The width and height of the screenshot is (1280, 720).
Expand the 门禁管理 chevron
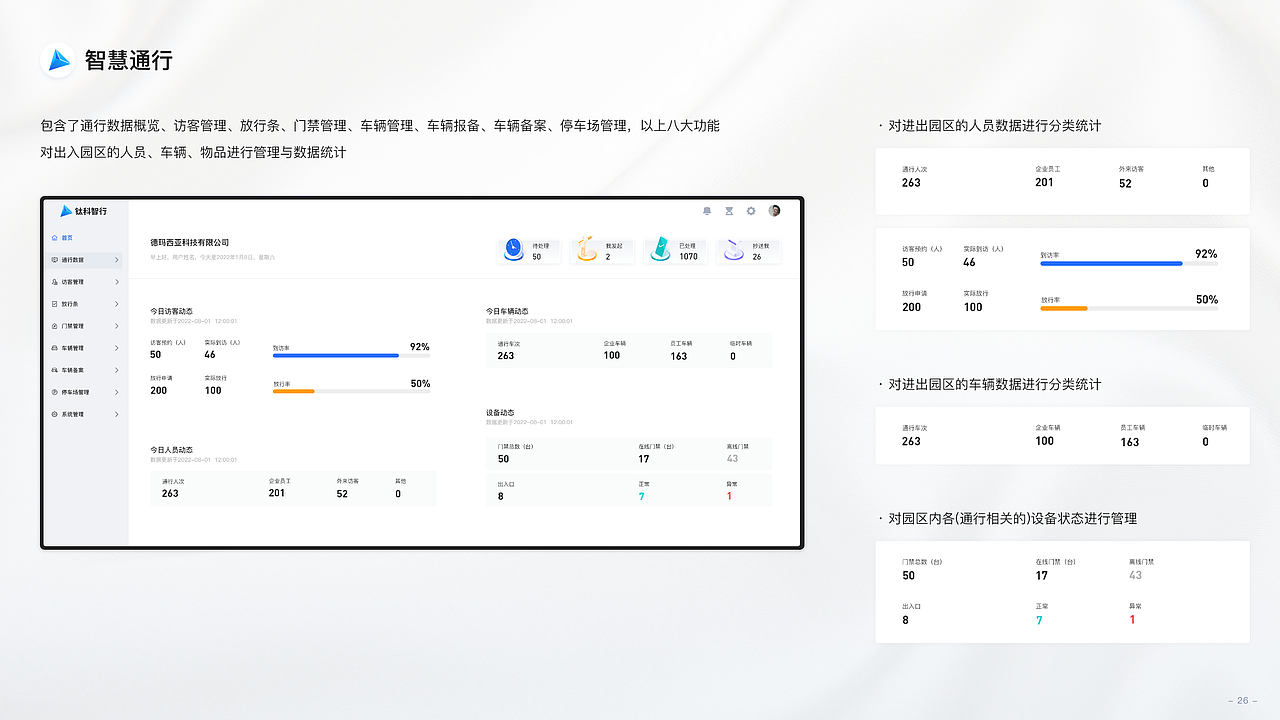click(117, 326)
